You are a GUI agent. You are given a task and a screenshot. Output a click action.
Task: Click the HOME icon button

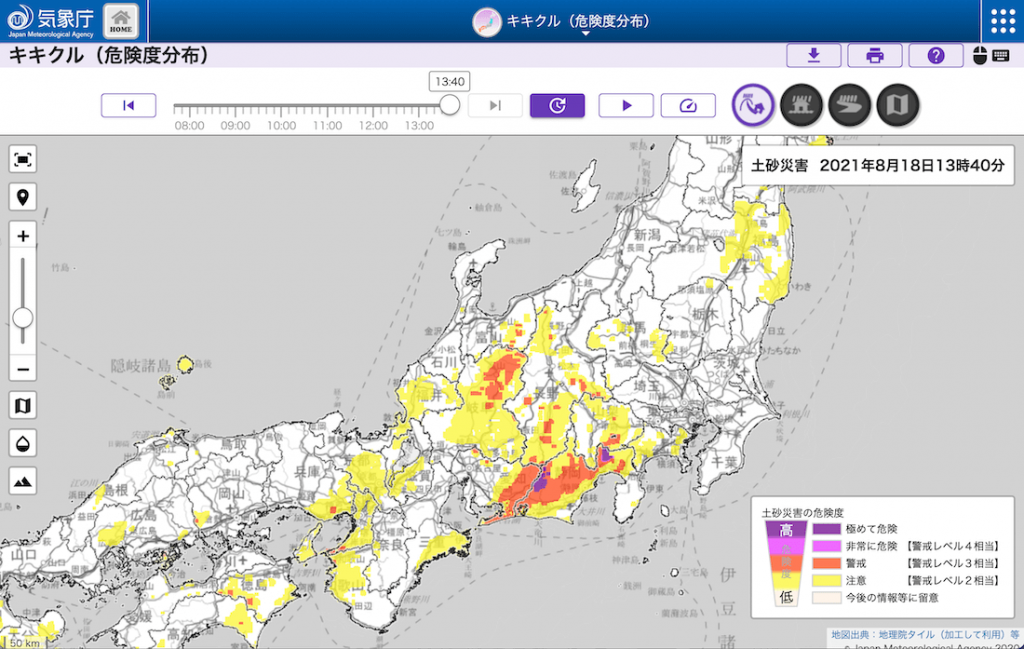point(121,20)
